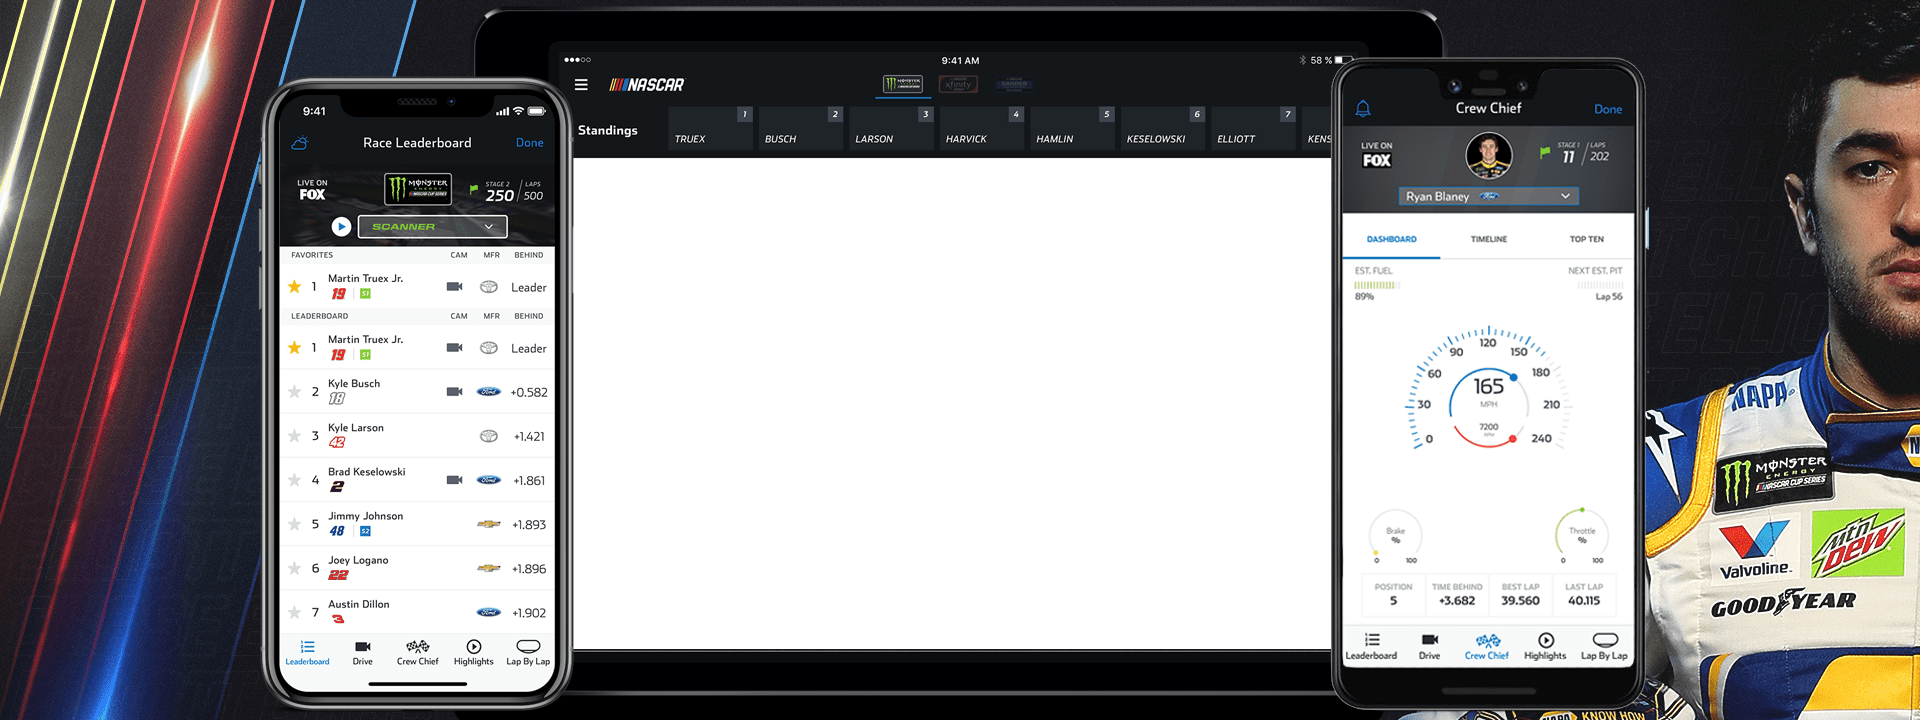1920x720 pixels.
Task: Tap Ford logo for Austin Dillon
Action: point(489,612)
